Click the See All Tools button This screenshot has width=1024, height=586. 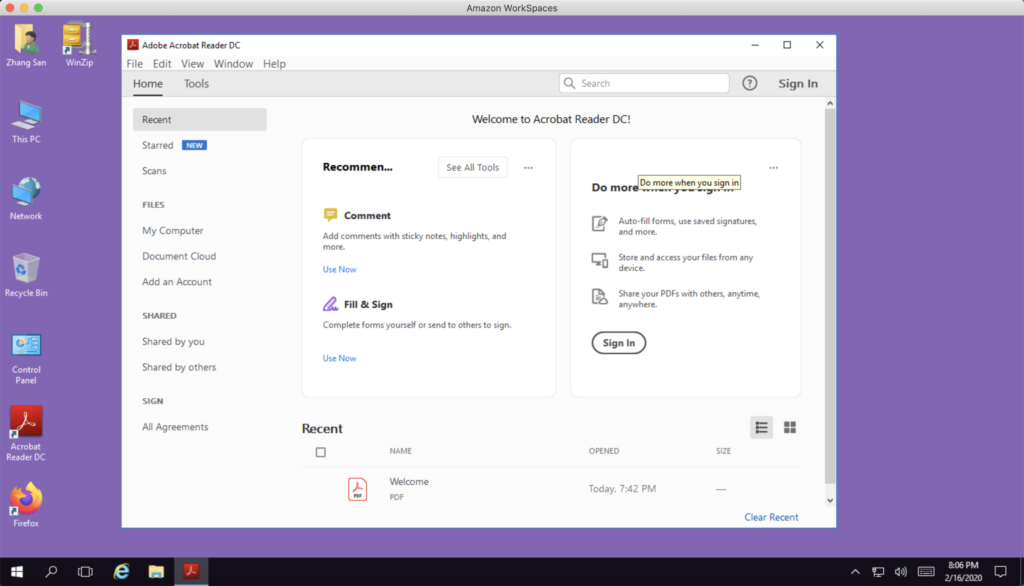(472, 168)
